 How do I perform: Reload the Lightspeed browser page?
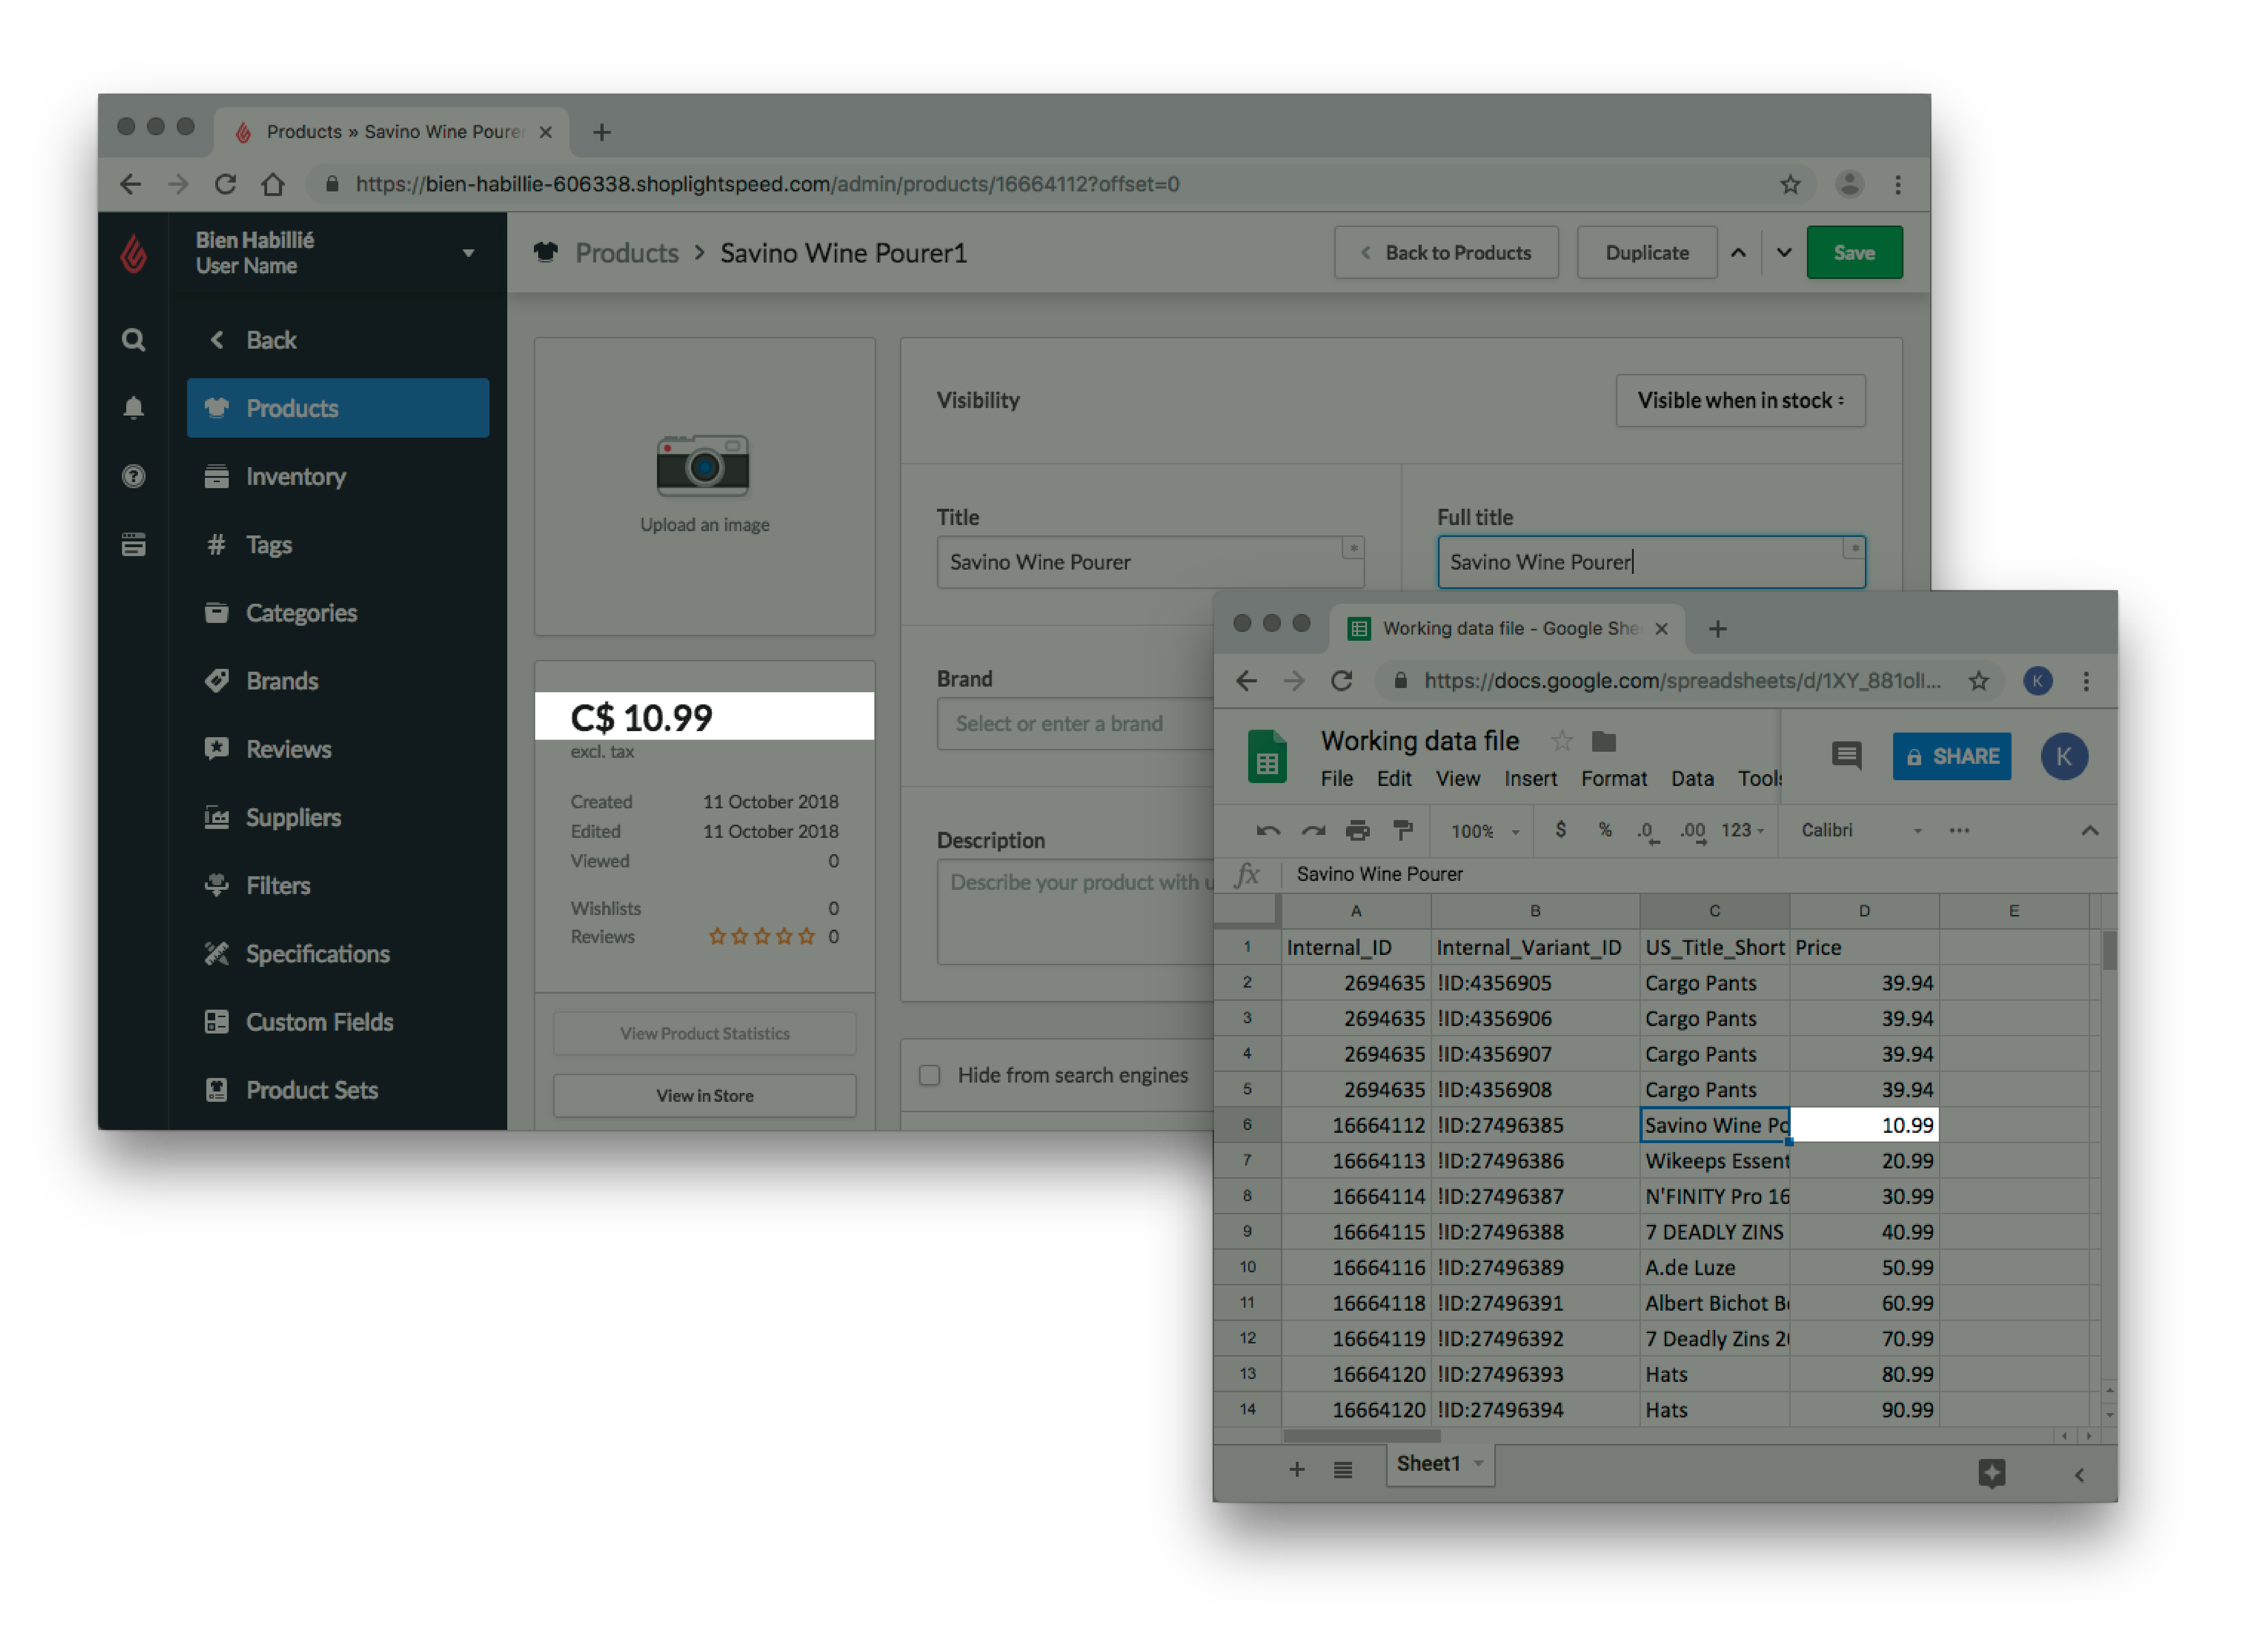point(226,184)
